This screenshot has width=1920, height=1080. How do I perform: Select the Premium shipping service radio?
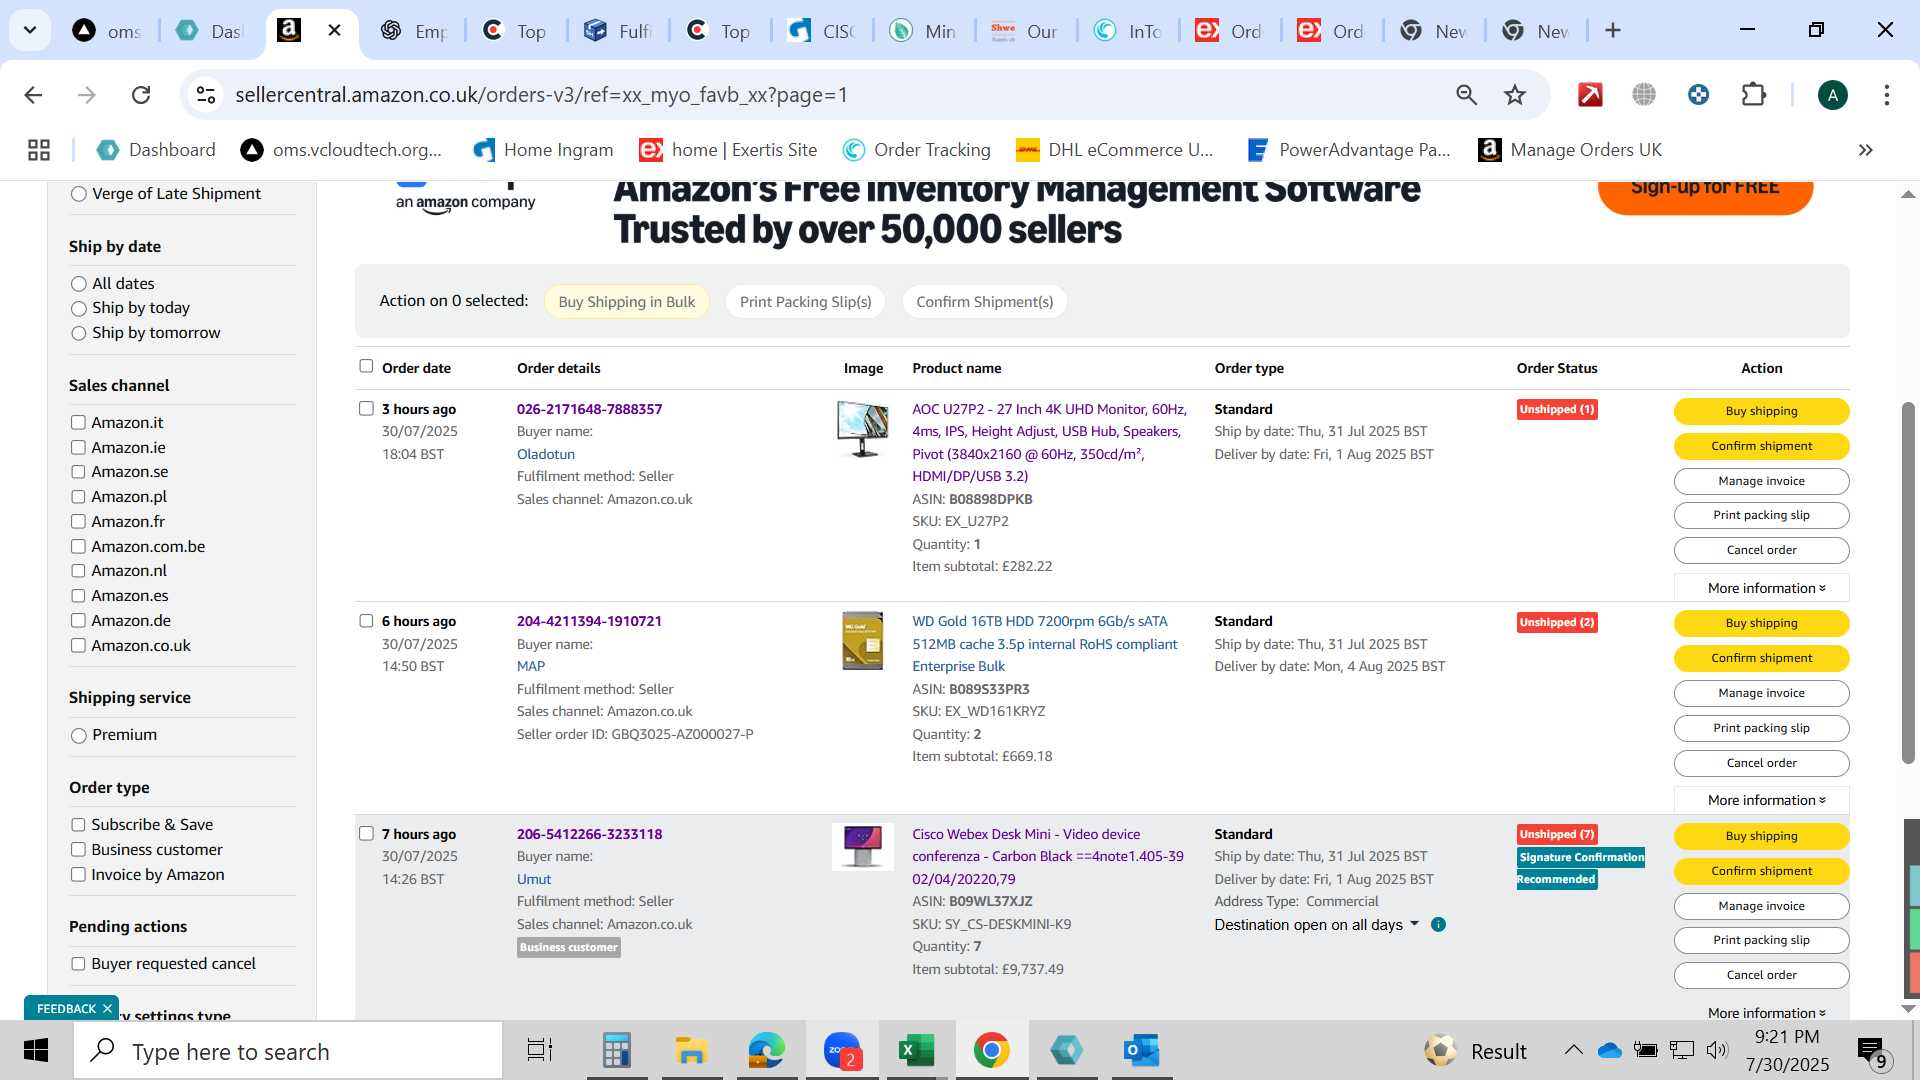tap(79, 735)
